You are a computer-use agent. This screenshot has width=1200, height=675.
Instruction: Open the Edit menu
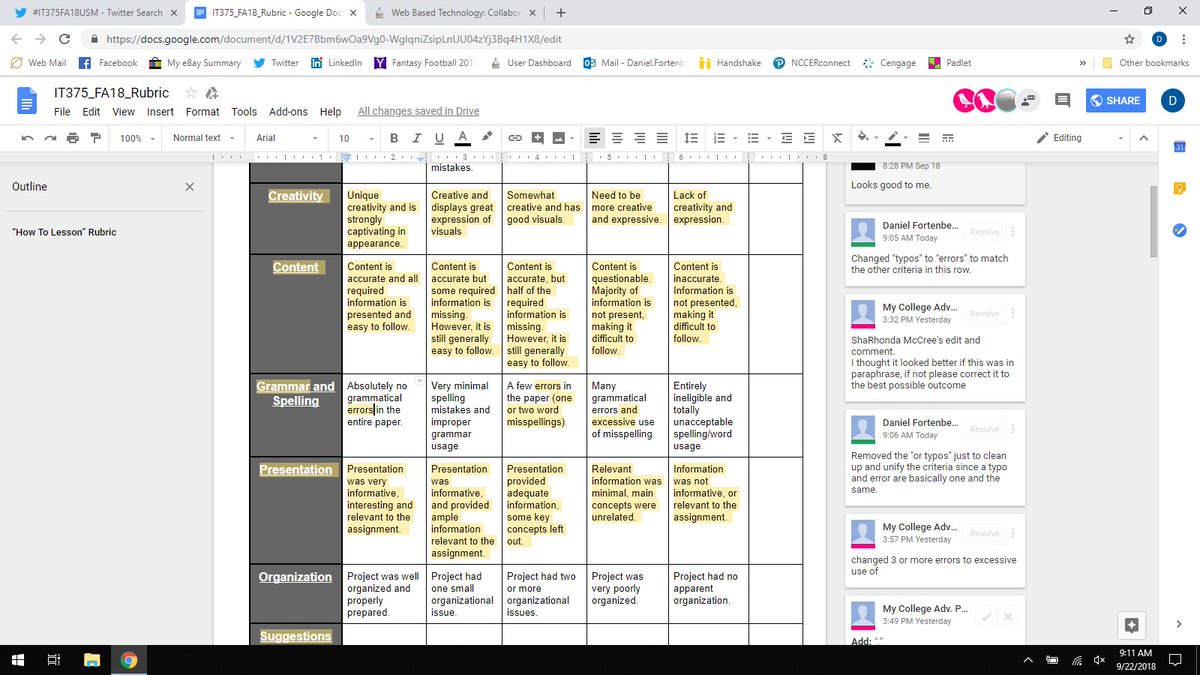click(91, 112)
